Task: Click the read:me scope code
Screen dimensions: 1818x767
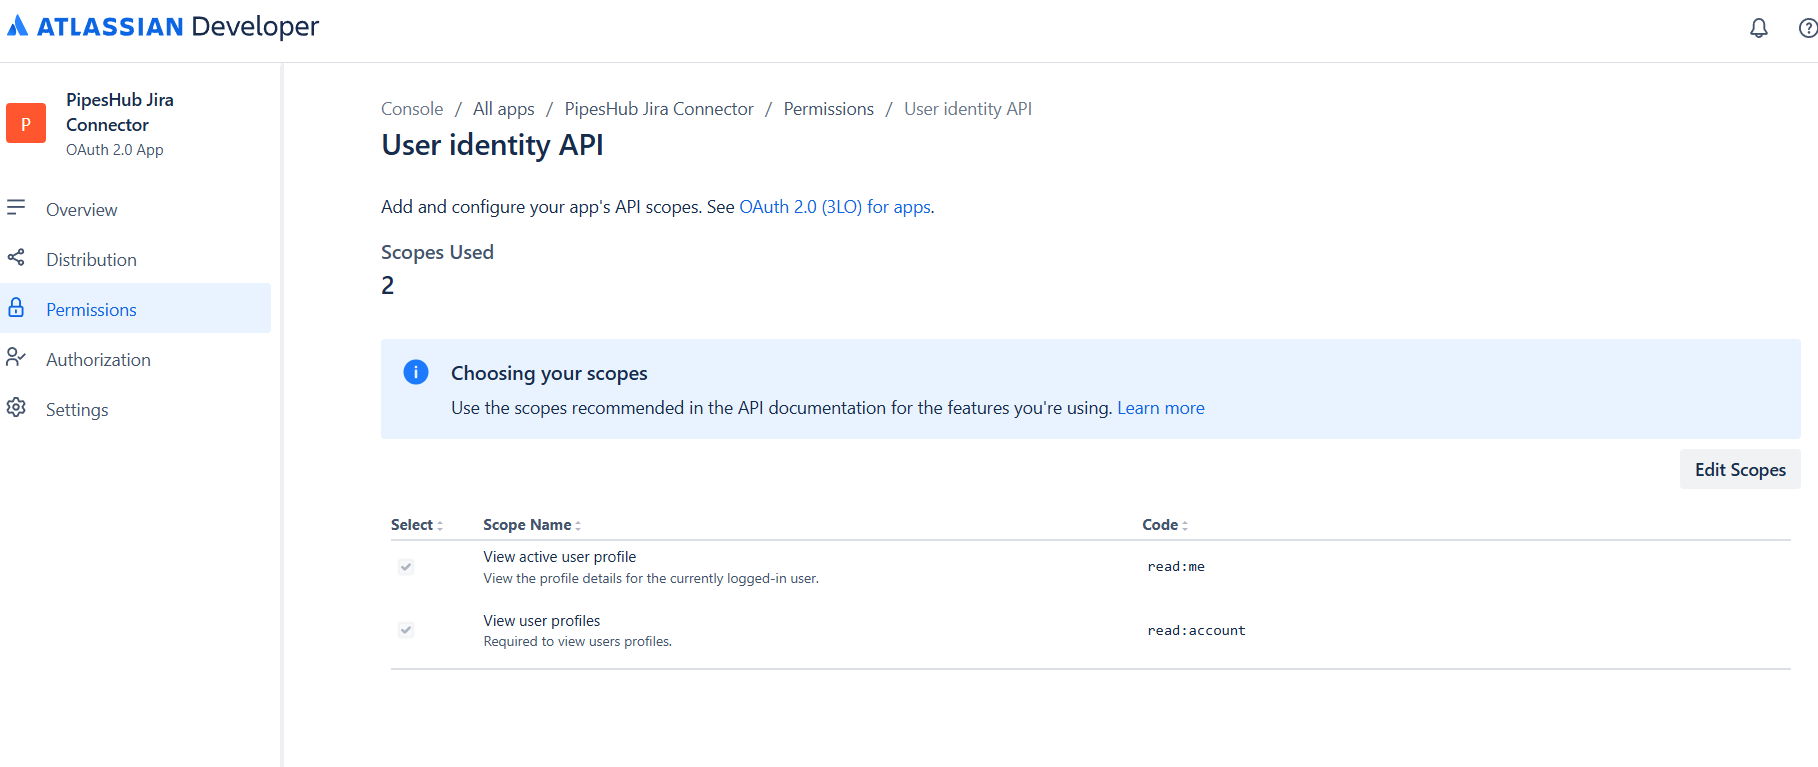Action: 1176,567
